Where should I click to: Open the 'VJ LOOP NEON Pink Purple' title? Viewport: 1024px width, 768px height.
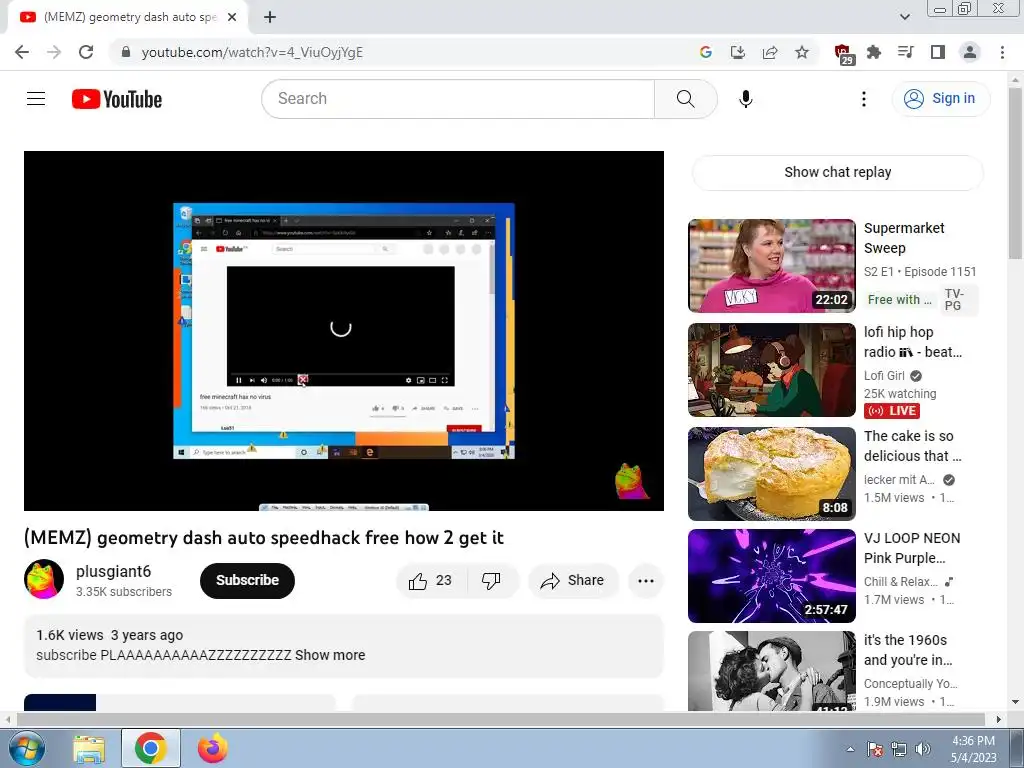[912, 548]
